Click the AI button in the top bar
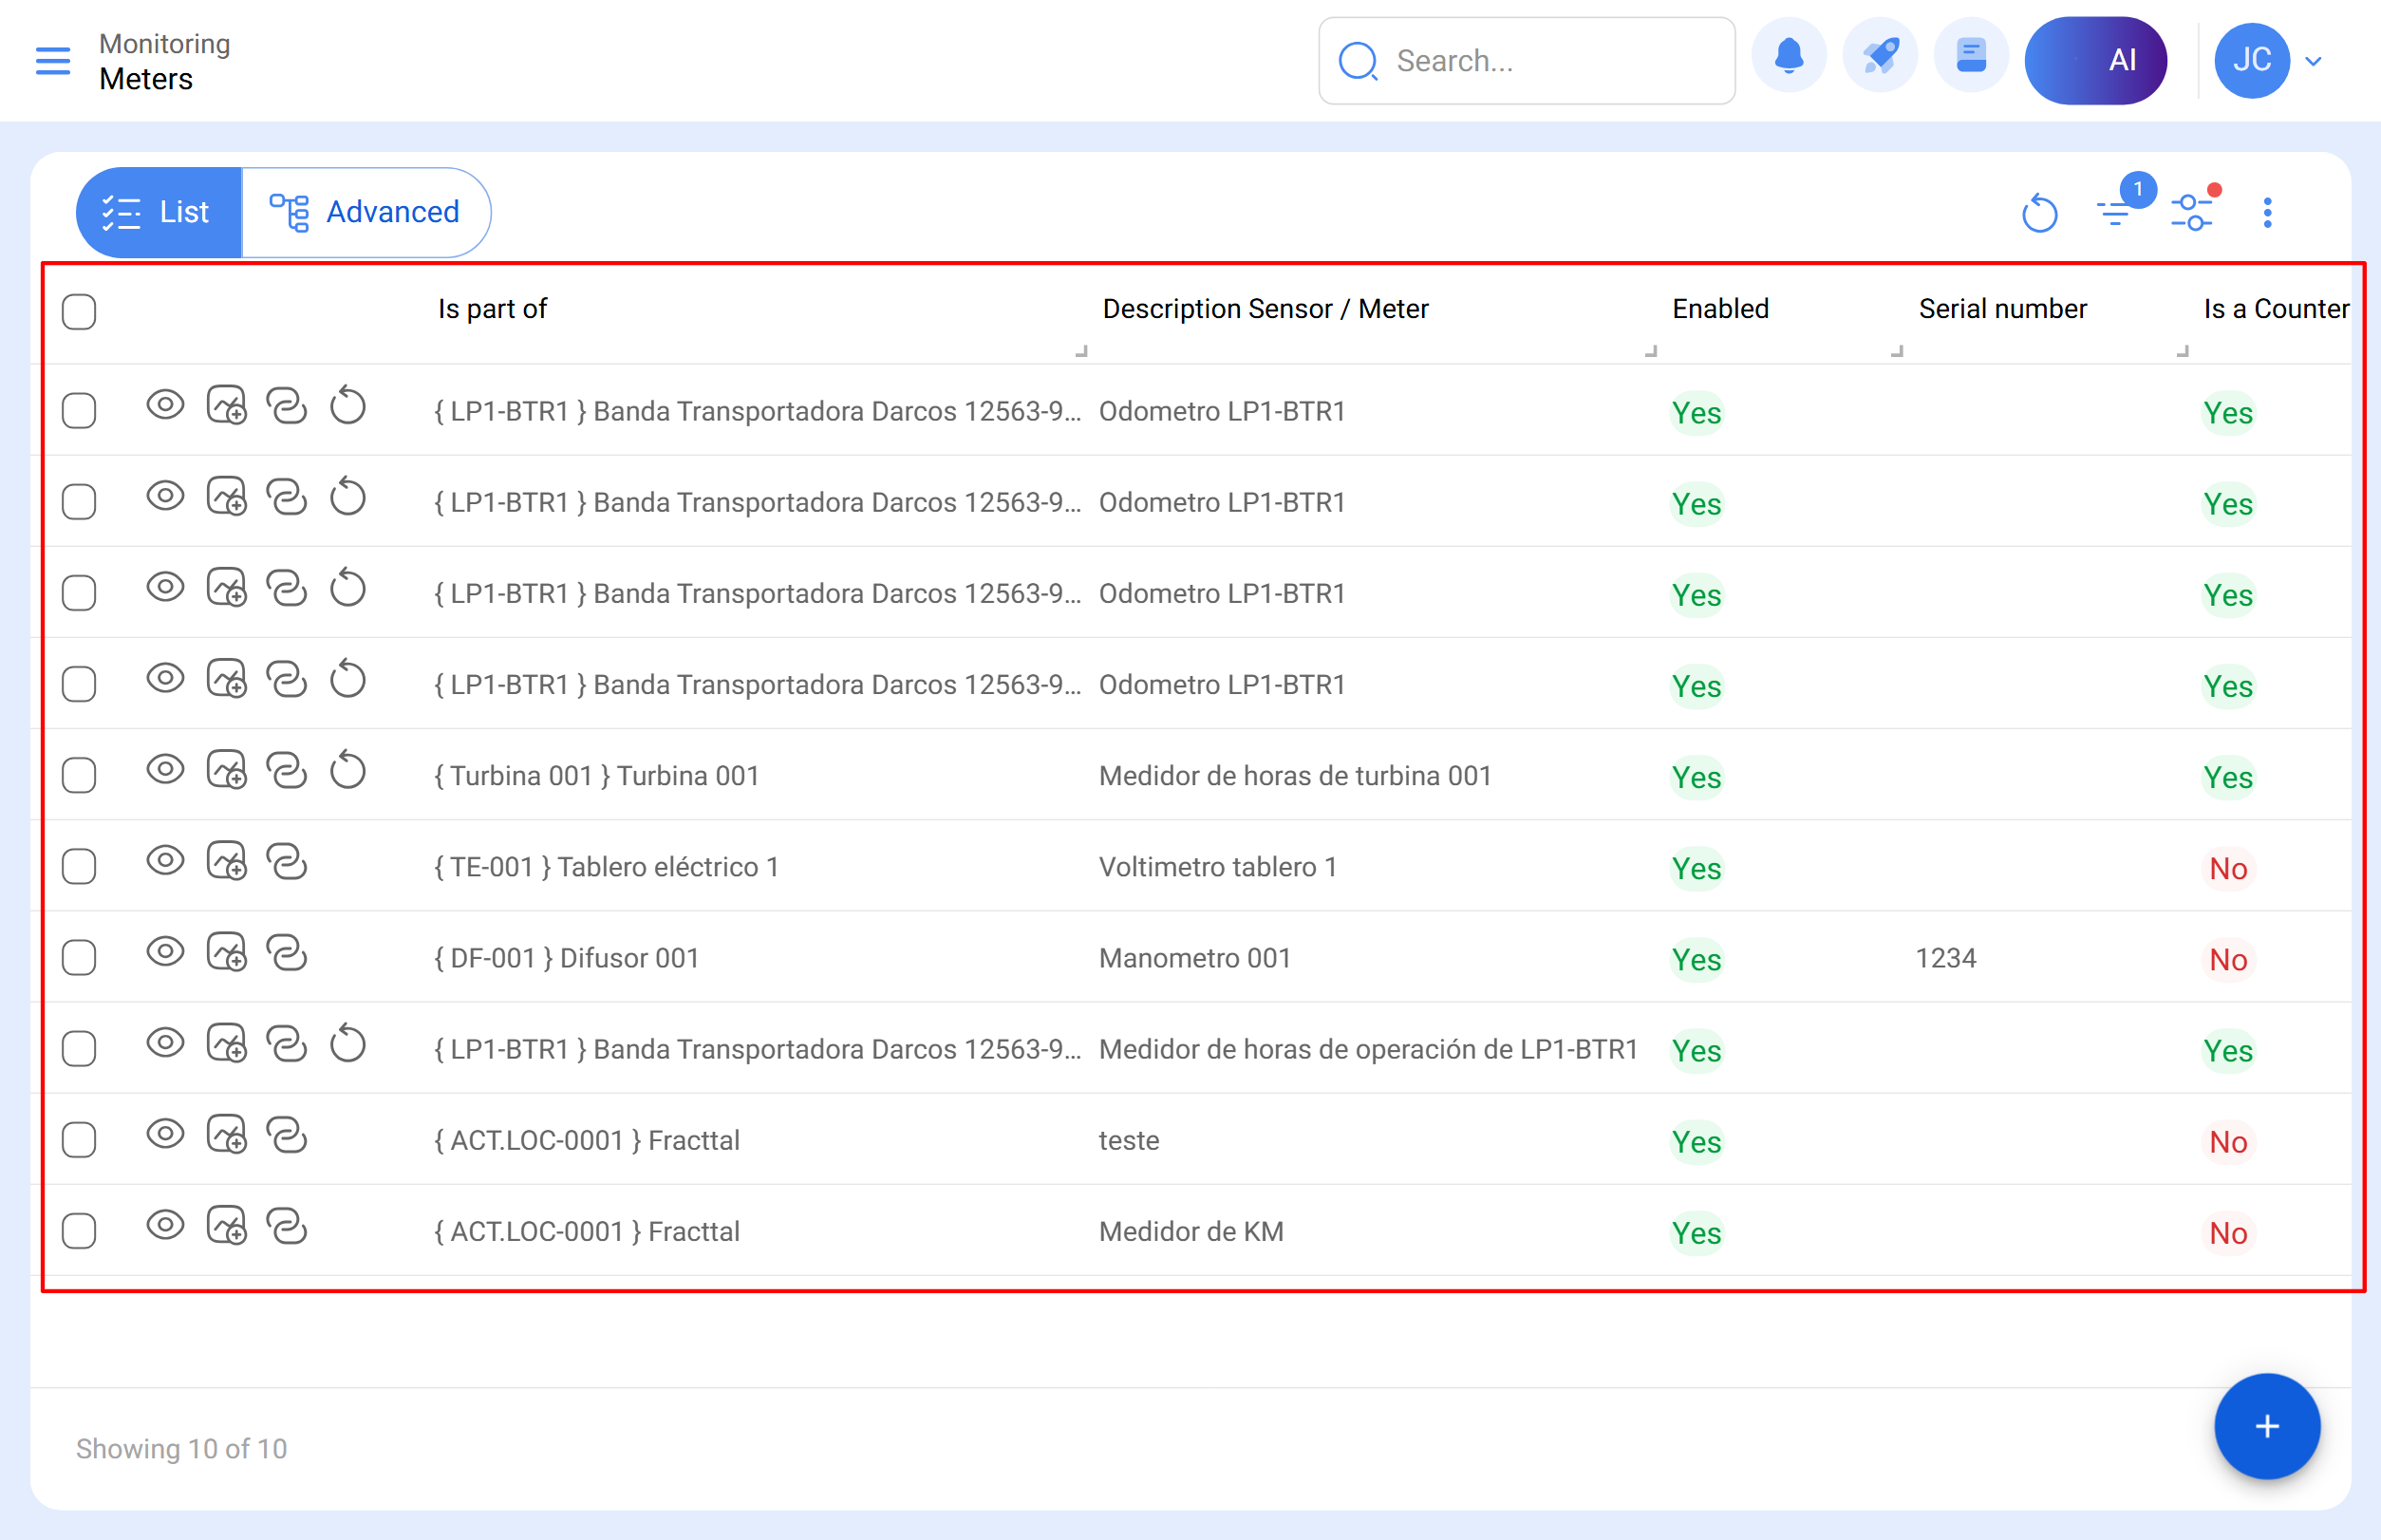The width and height of the screenshot is (2381, 1540). coord(2096,60)
